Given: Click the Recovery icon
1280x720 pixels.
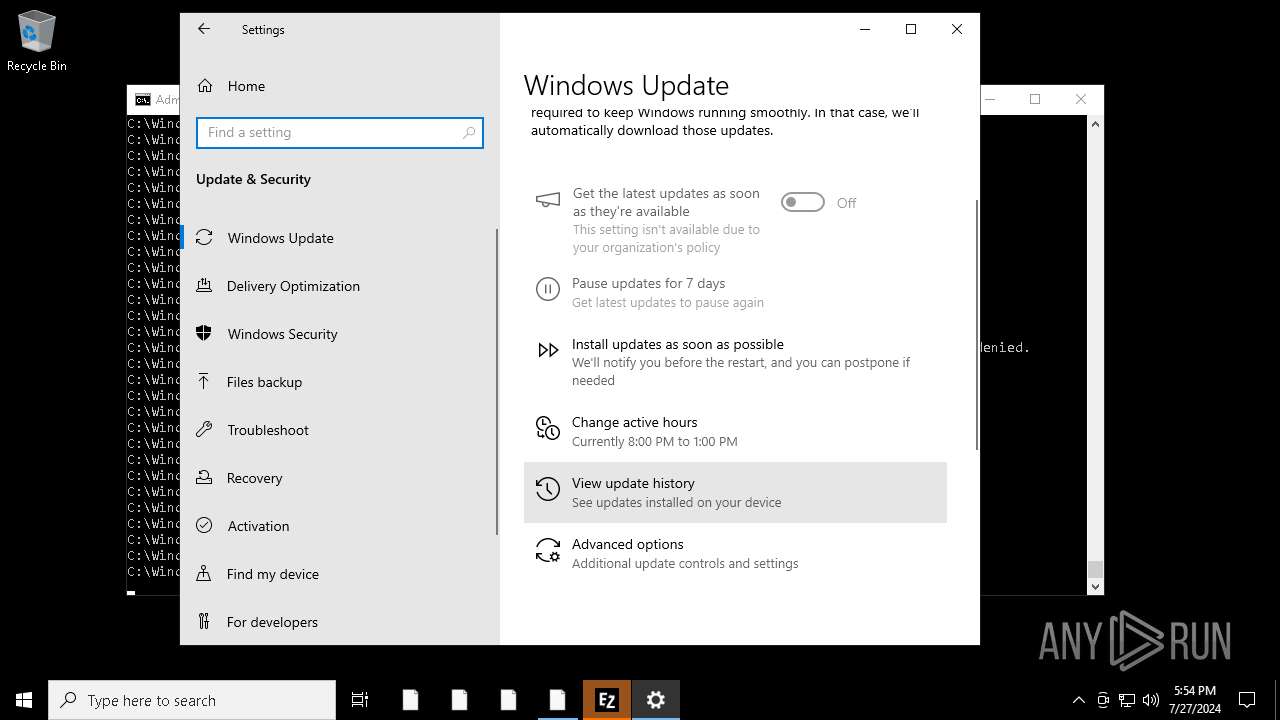Looking at the screenshot, I should [x=204, y=477].
